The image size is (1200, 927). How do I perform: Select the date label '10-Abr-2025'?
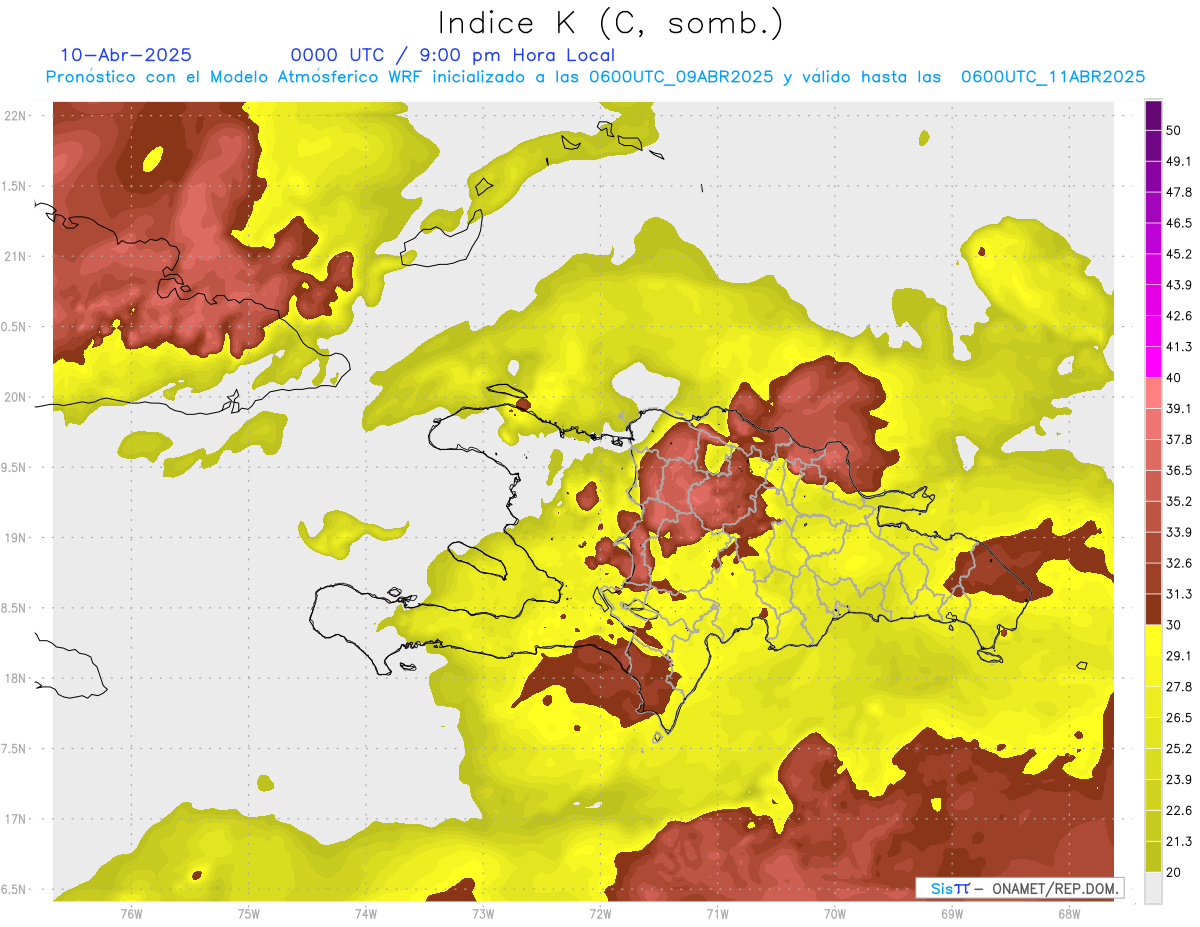[x=126, y=55]
